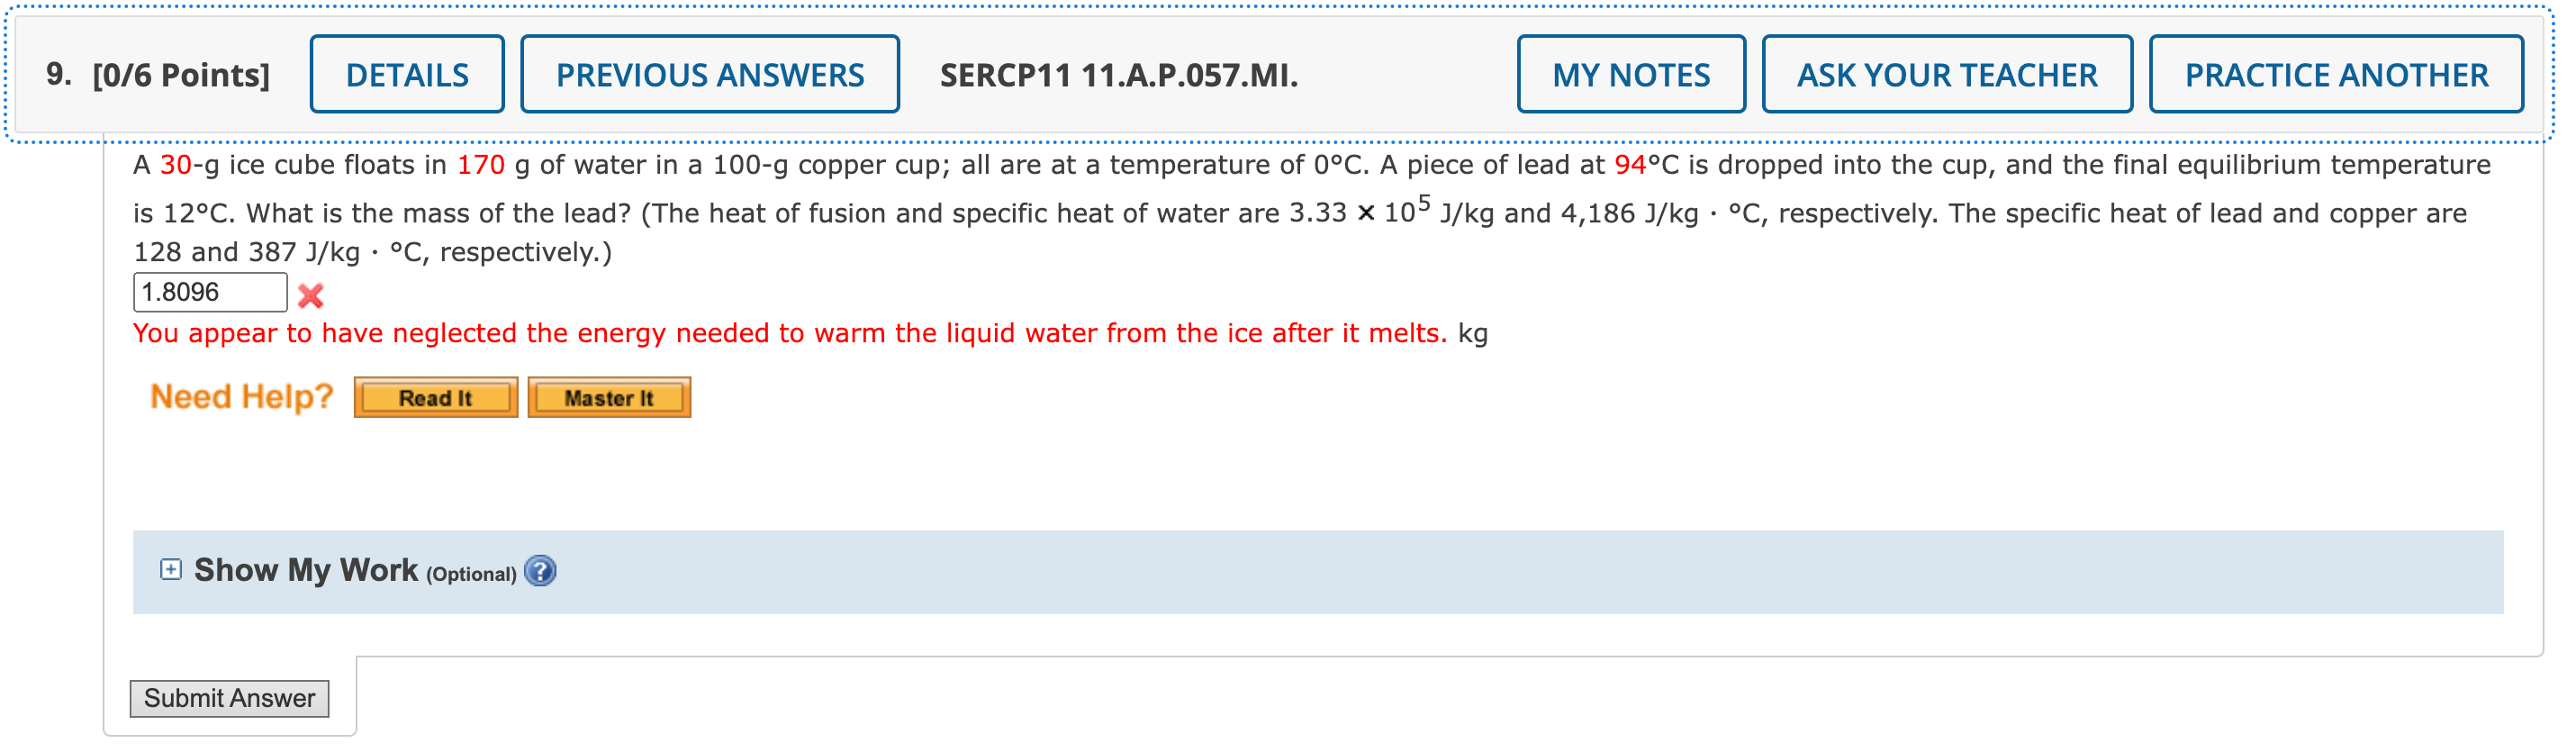Click the answer field containing 1.8096
Screen dimensions: 2576x752
coord(210,291)
